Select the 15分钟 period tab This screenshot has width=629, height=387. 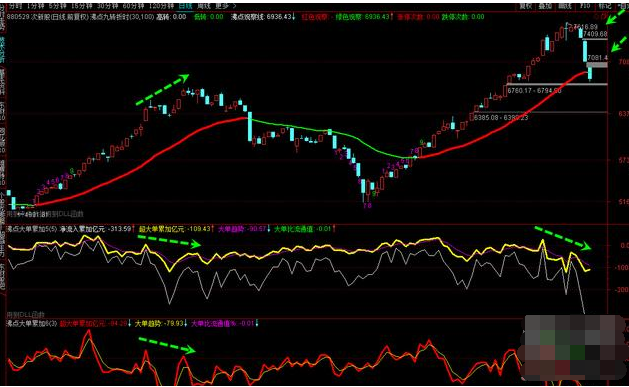point(81,6)
